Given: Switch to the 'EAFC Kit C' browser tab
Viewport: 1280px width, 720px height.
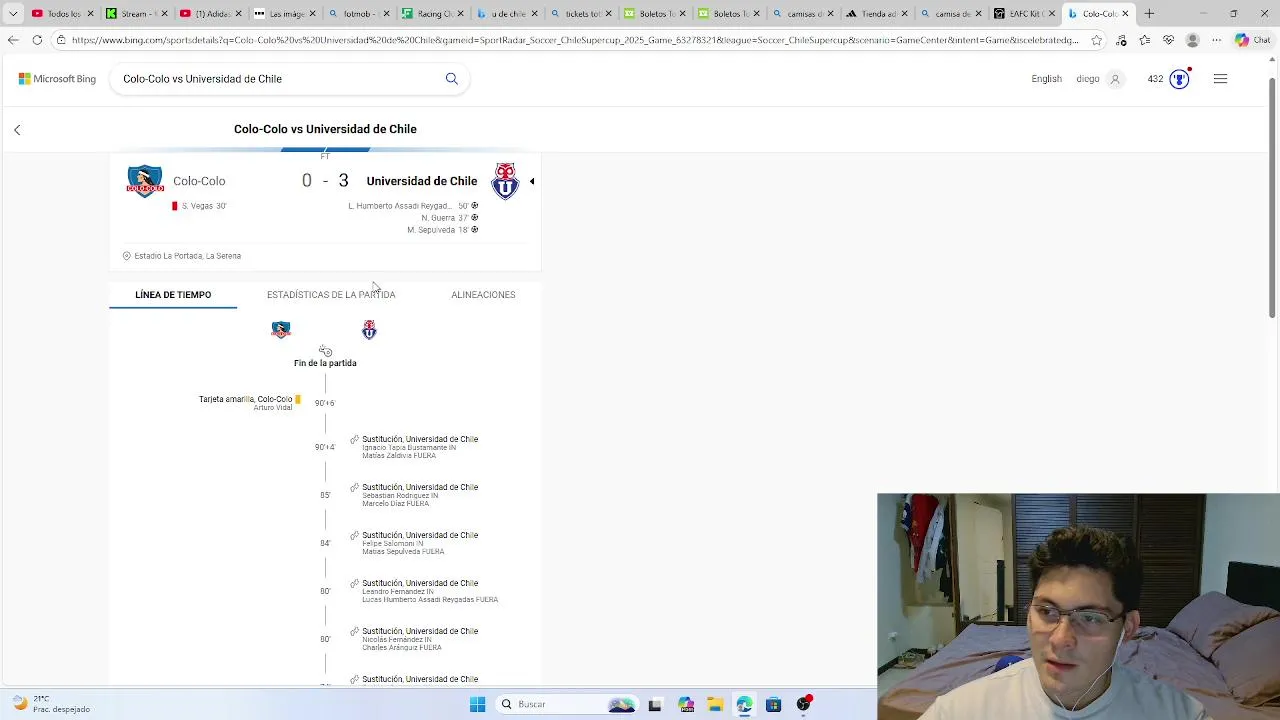Looking at the screenshot, I should [1026, 14].
